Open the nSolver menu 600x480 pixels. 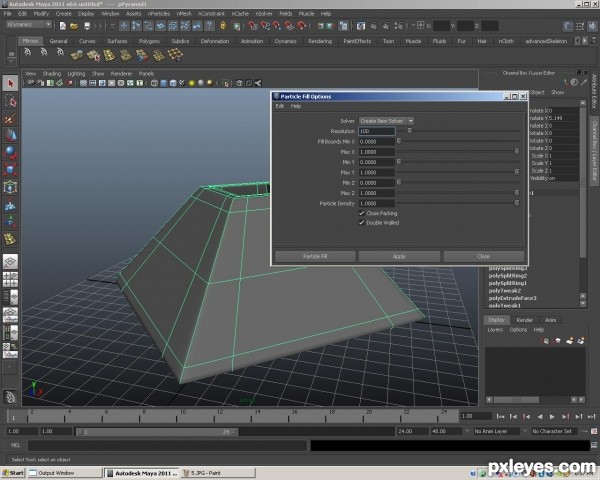point(264,13)
